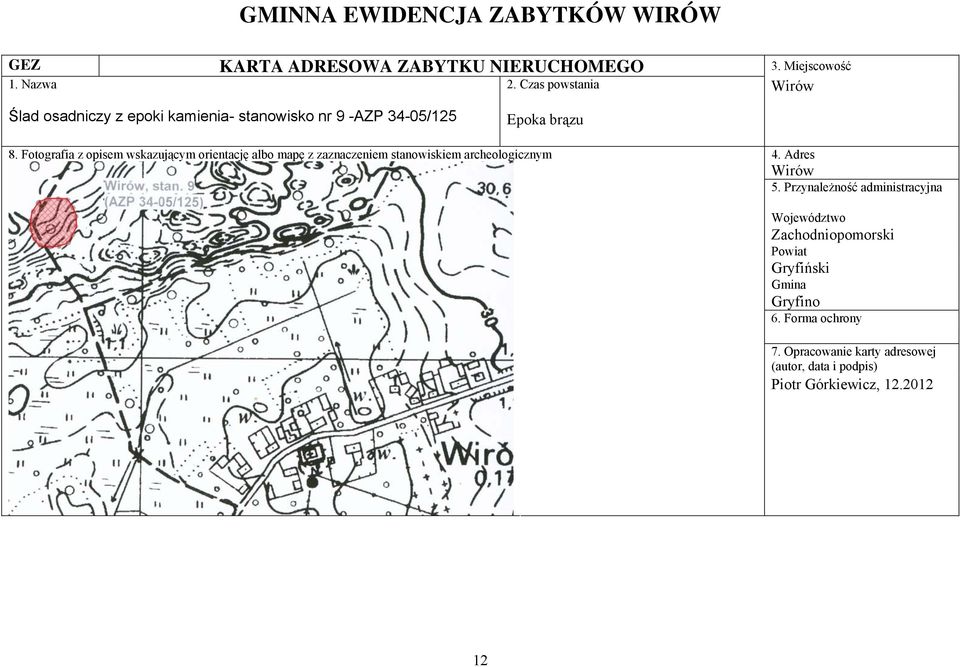Image resolution: width=960 pixels, height=667 pixels.
Task: Click "7. Opracowanie karty adresowej" label
Action: 853,352
